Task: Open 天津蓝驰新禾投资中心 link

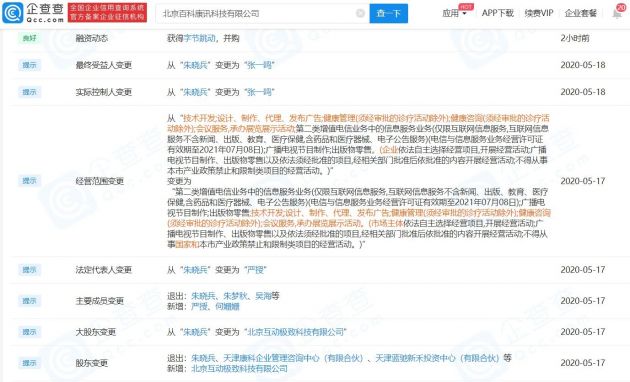Action: tap(437, 358)
